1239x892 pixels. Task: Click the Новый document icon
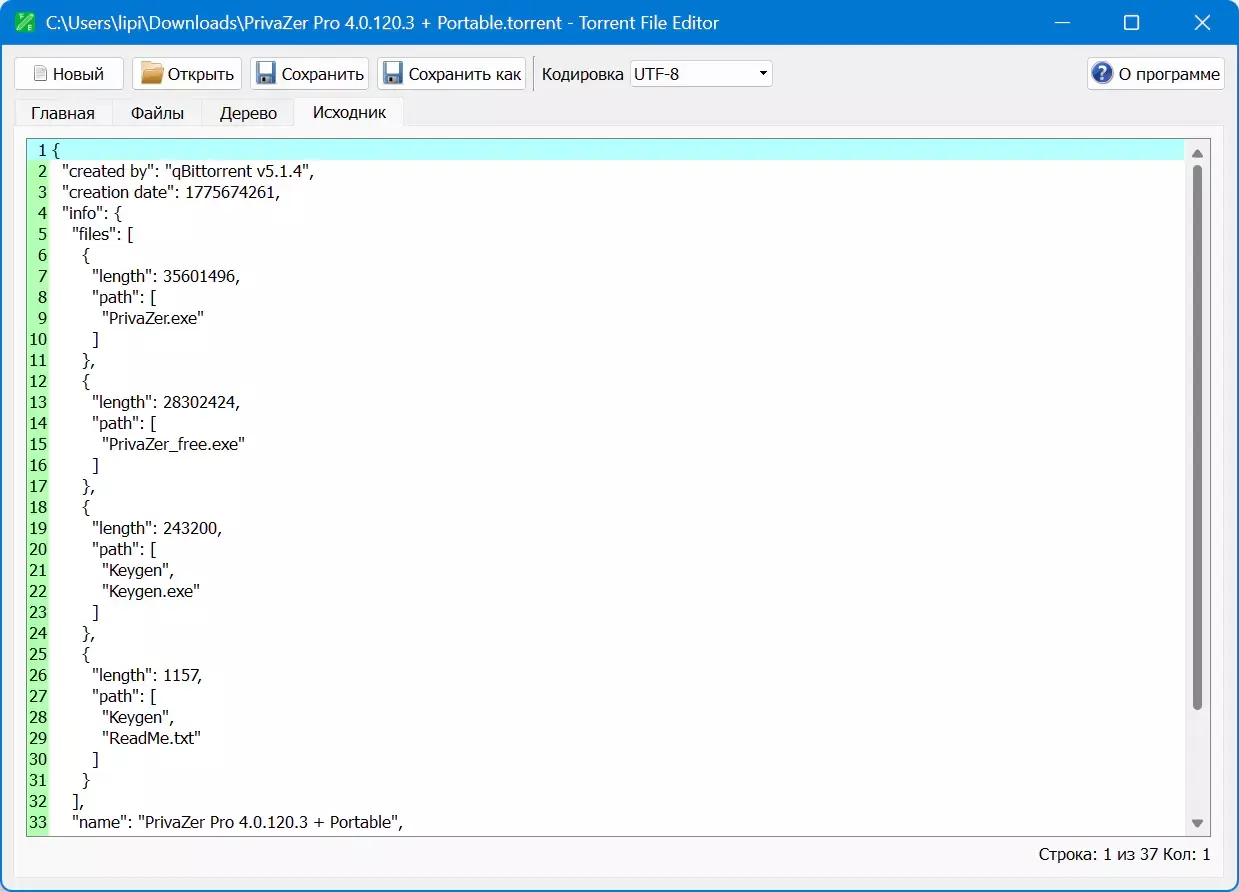click(40, 73)
